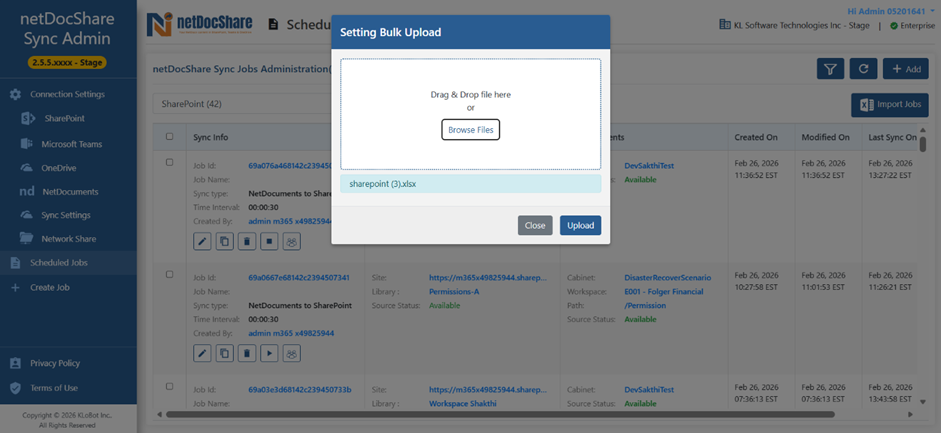This screenshot has height=433, width=941.
Task: Click the Created On column header
Action: click(x=756, y=137)
